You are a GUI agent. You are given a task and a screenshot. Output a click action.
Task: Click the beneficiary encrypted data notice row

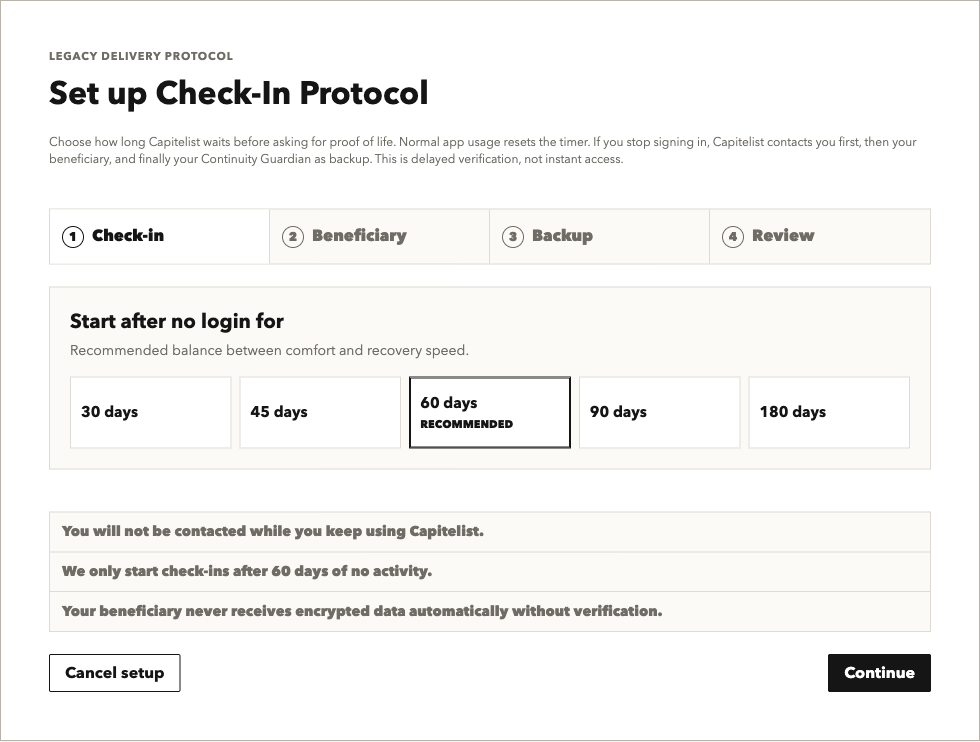pos(490,611)
